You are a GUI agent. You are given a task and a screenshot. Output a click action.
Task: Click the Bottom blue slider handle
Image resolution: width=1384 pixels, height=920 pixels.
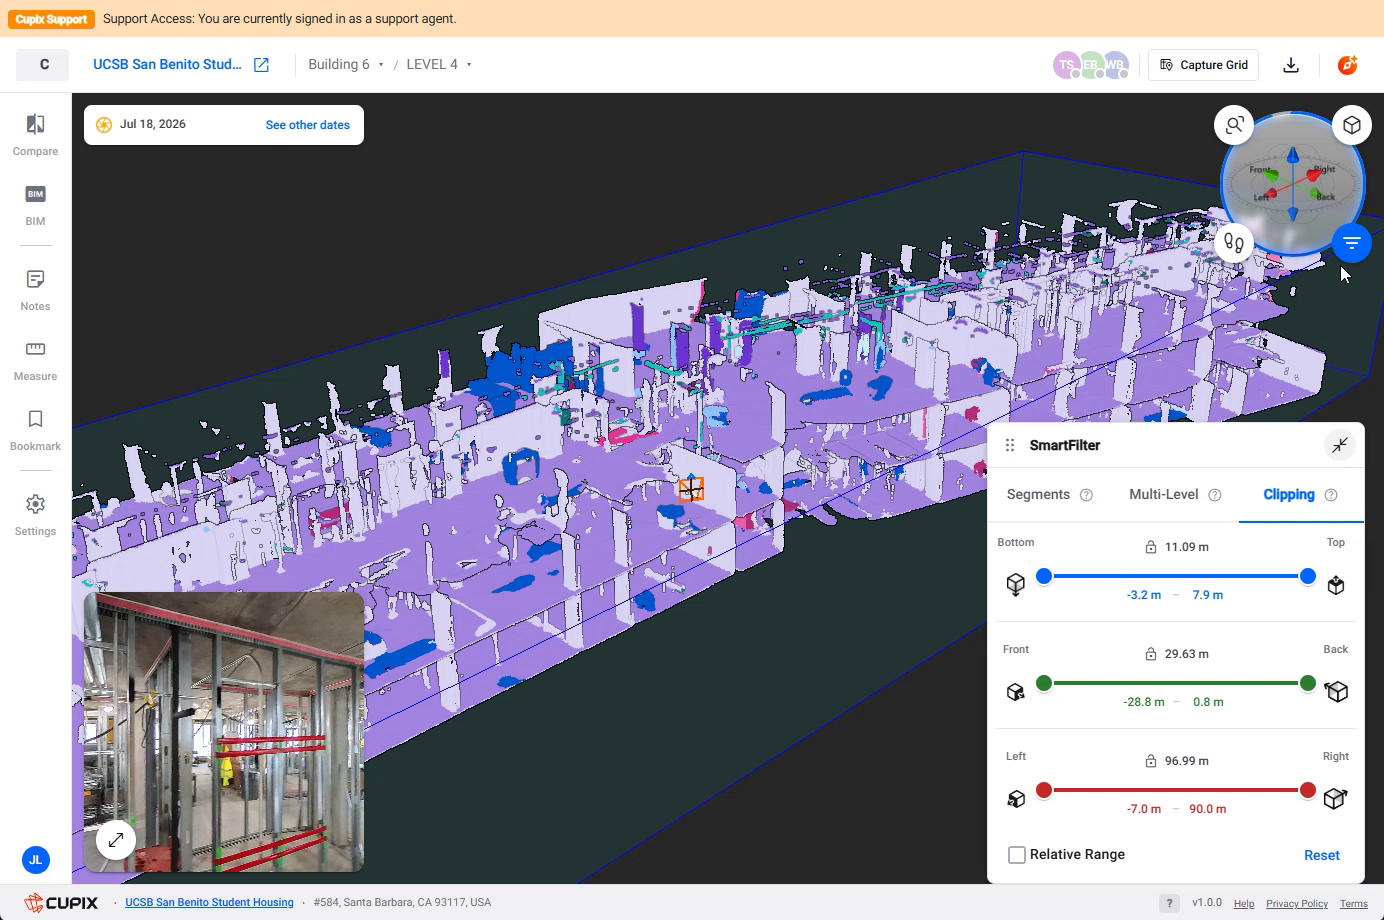(x=1044, y=576)
